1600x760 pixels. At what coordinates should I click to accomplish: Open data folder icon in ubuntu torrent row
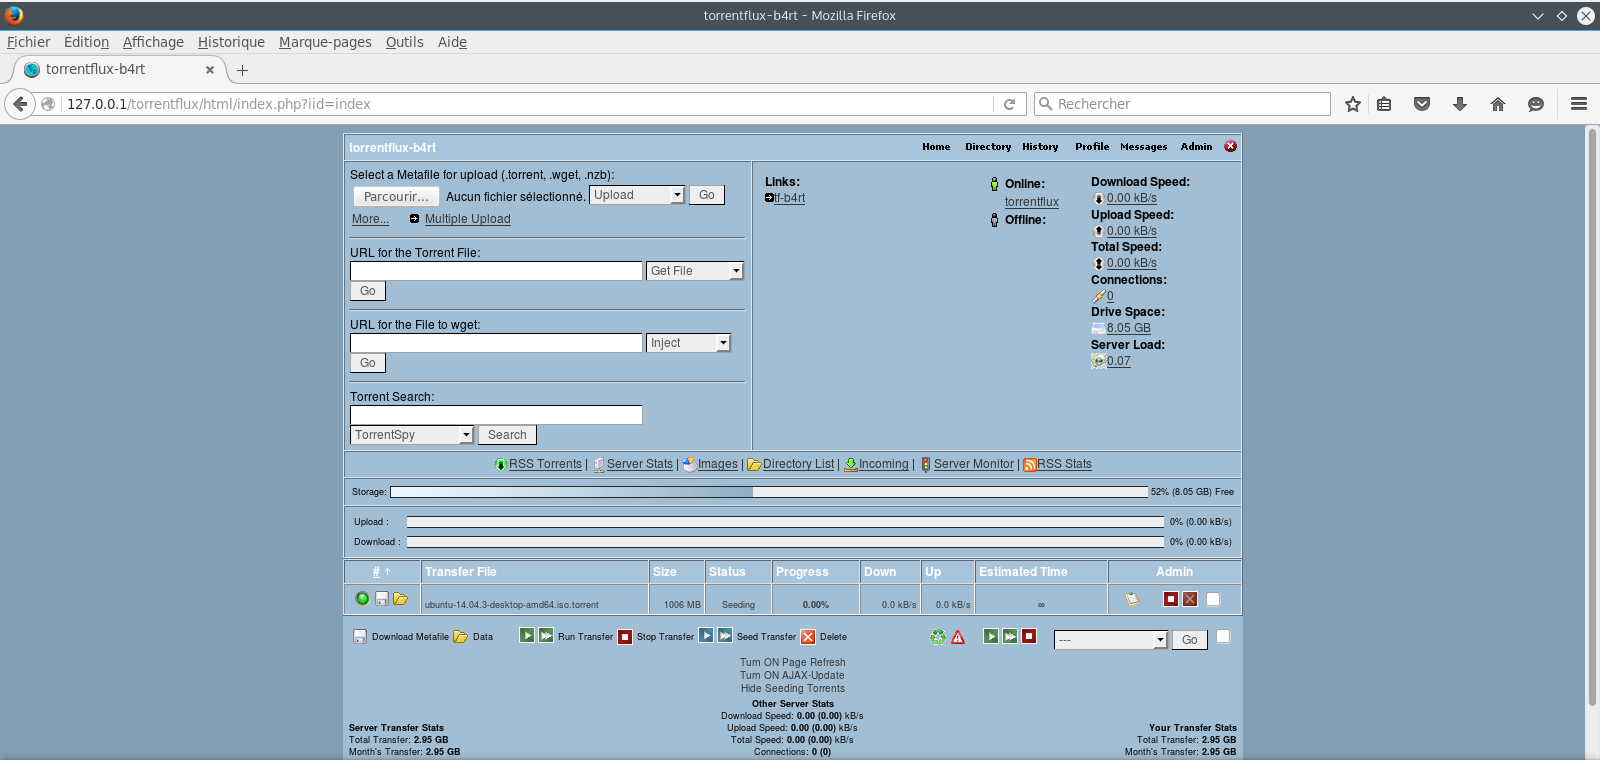click(400, 599)
